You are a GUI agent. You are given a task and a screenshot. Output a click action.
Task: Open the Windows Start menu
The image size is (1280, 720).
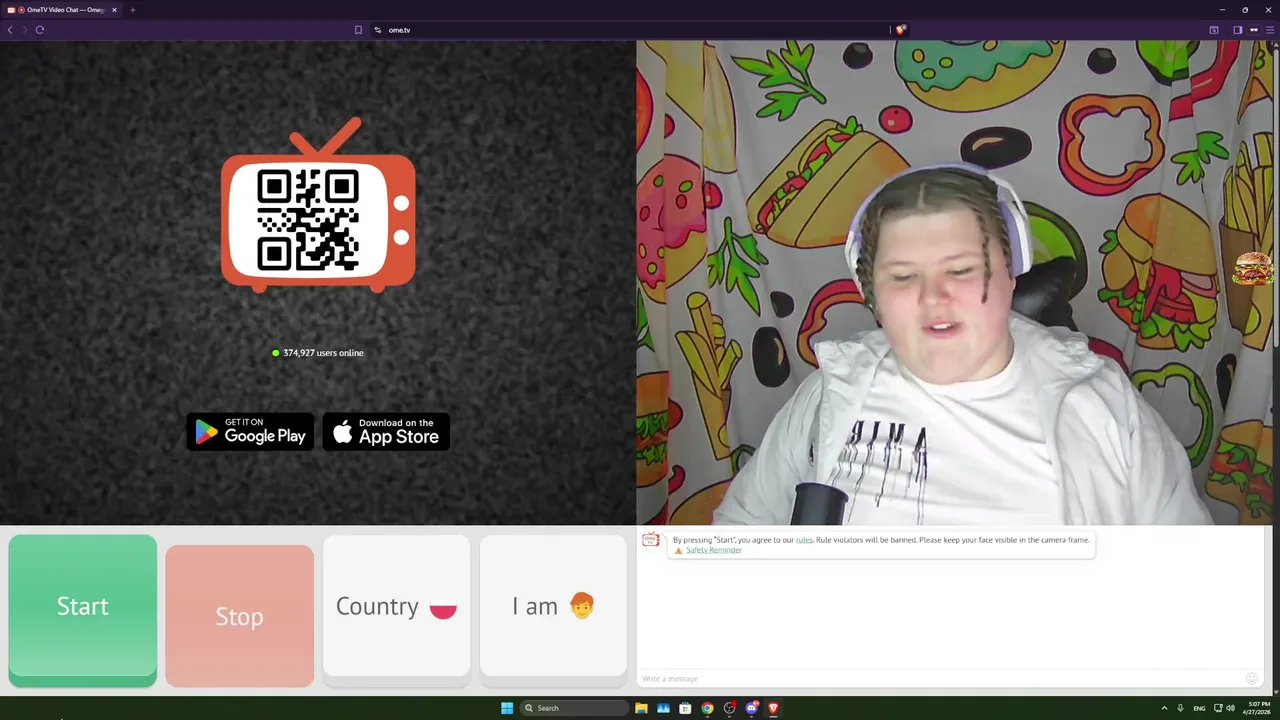[507, 708]
